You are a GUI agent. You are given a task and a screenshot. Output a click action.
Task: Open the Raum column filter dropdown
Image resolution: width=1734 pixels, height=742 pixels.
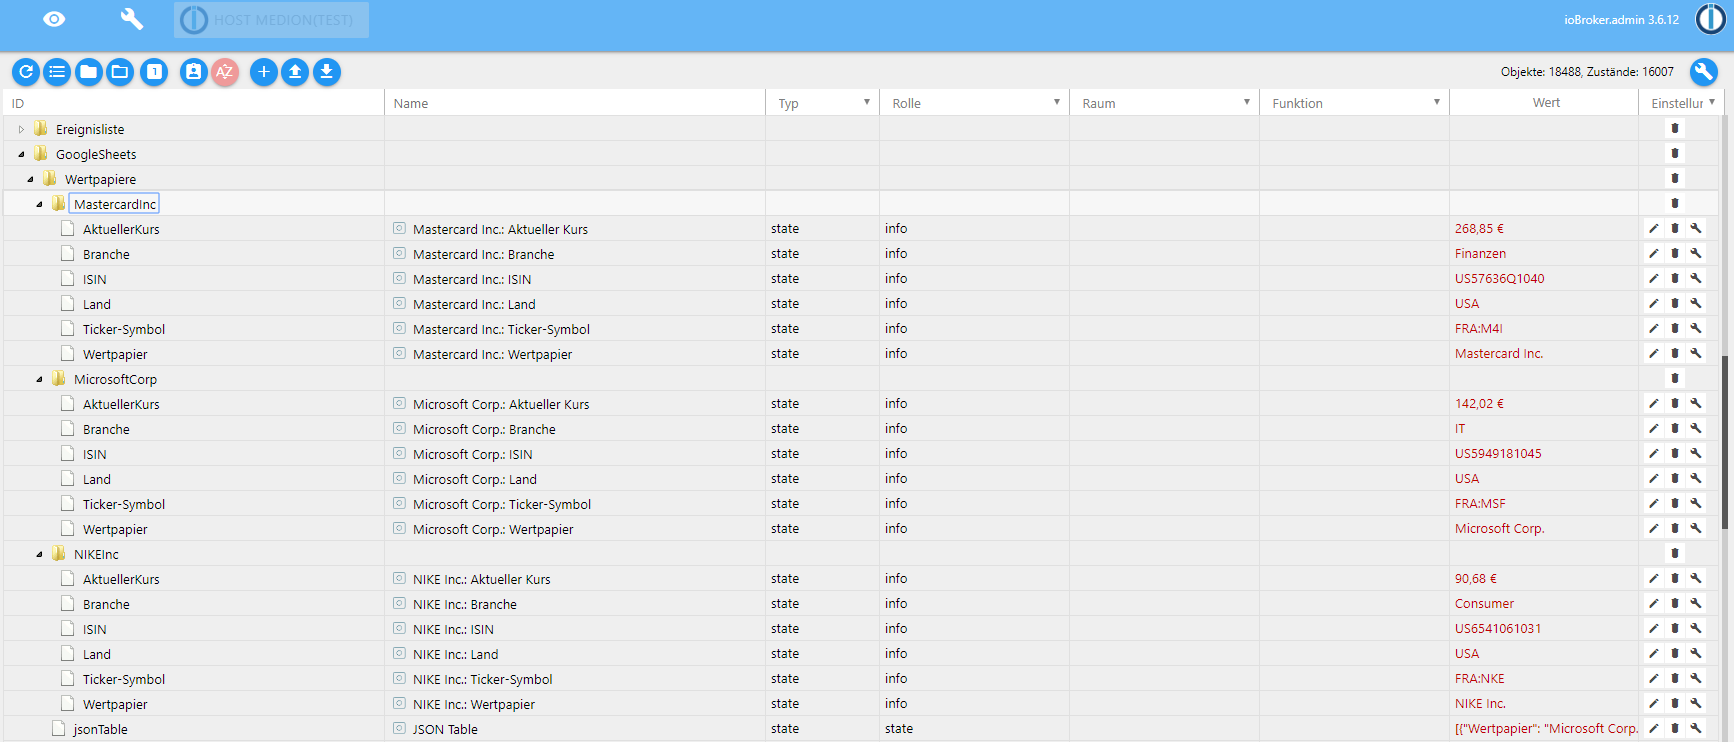[x=1246, y=102]
